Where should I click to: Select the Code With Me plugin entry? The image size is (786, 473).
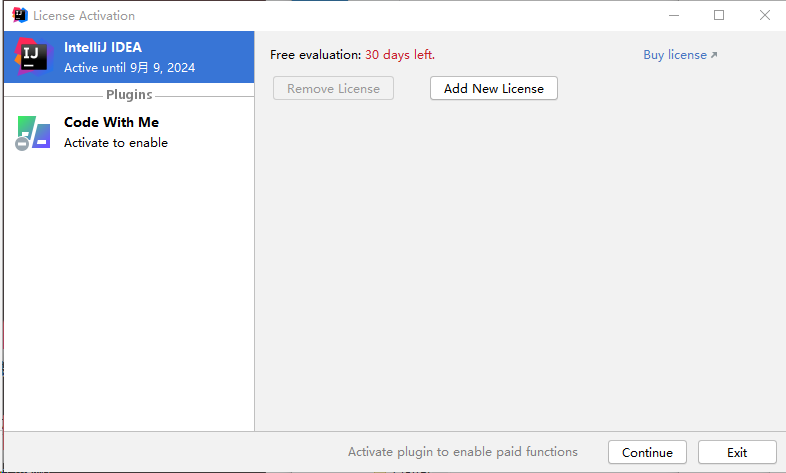point(129,132)
